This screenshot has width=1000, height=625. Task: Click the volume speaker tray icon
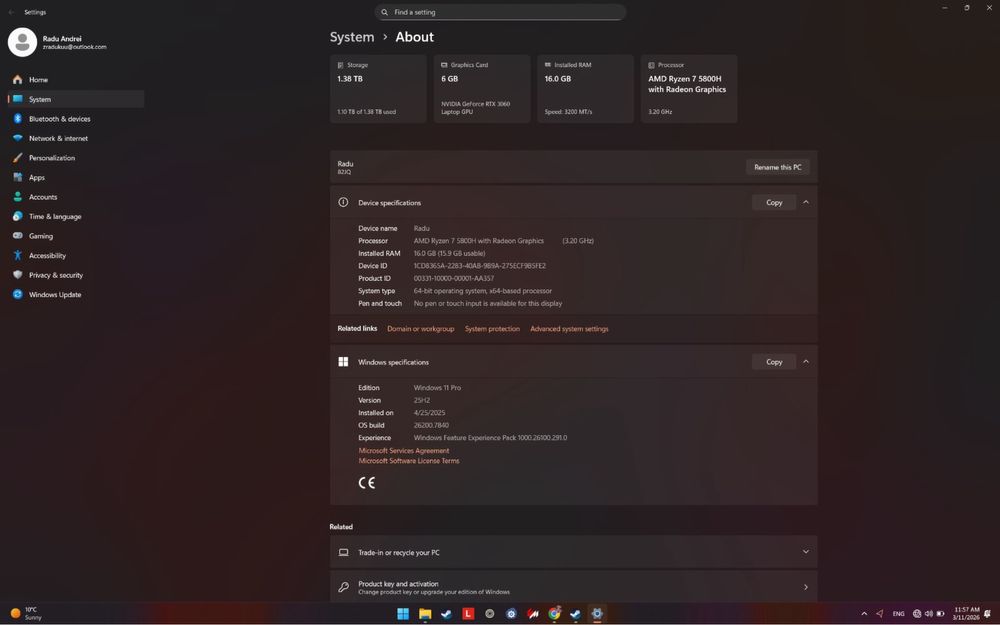(929, 614)
